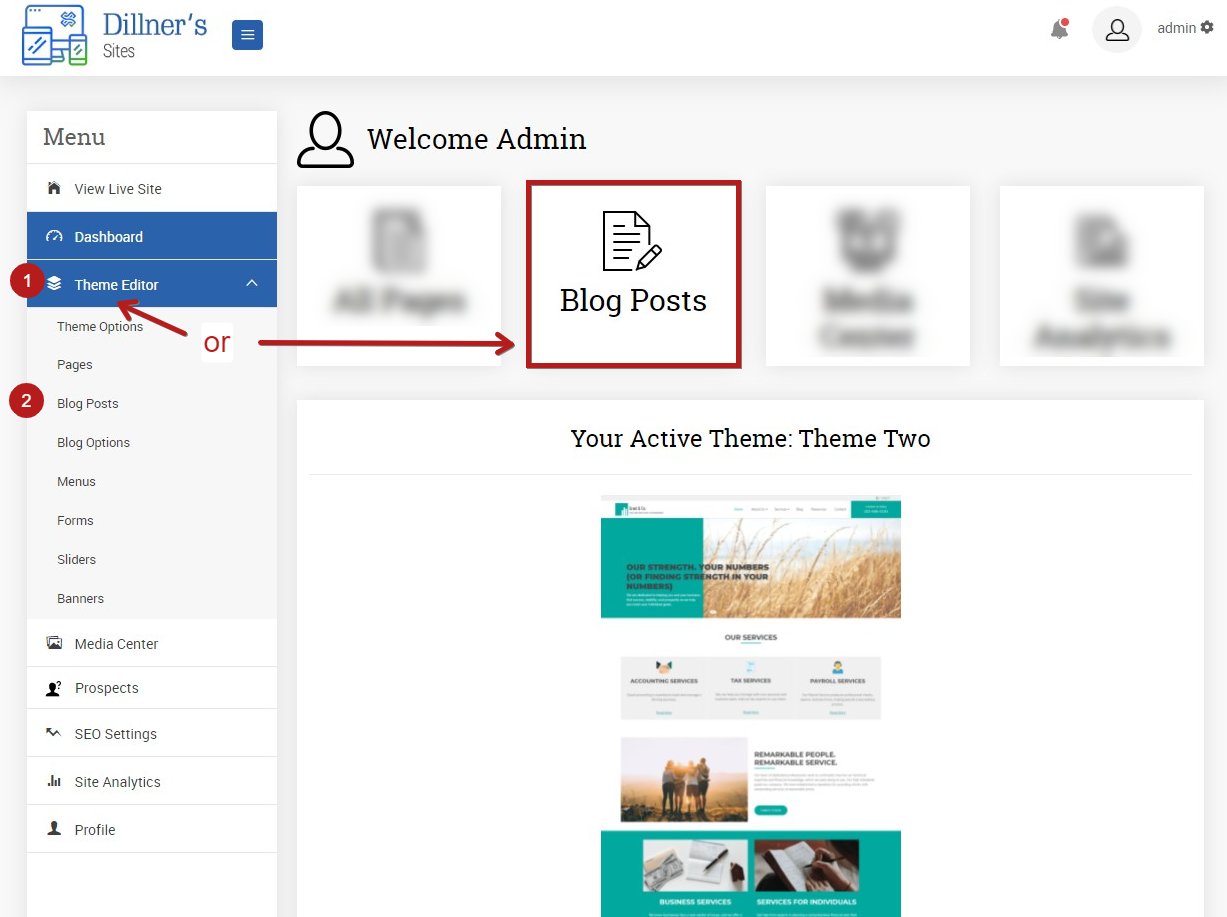Image resolution: width=1227 pixels, height=917 pixels.
Task: Open Blog Posts submenu item
Action: point(88,404)
